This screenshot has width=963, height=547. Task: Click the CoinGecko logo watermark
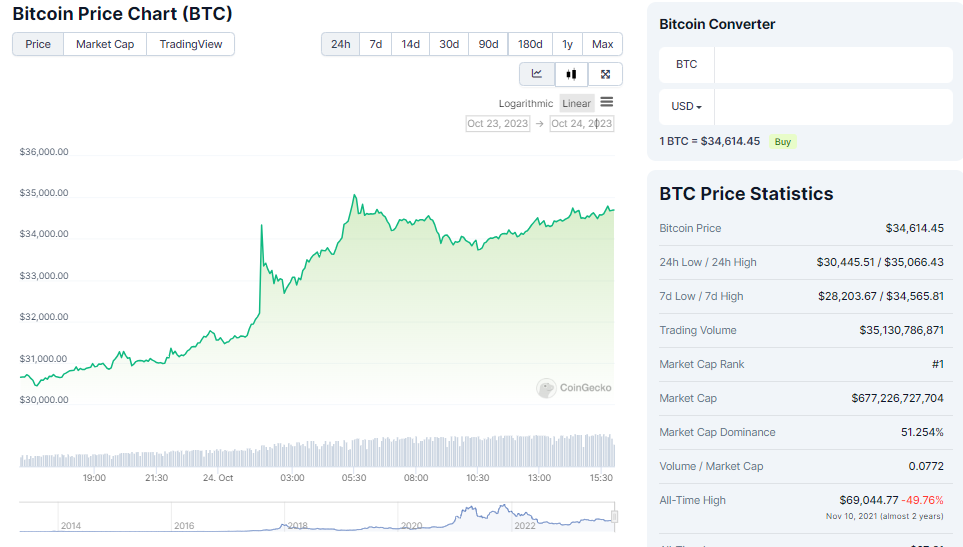coord(574,388)
